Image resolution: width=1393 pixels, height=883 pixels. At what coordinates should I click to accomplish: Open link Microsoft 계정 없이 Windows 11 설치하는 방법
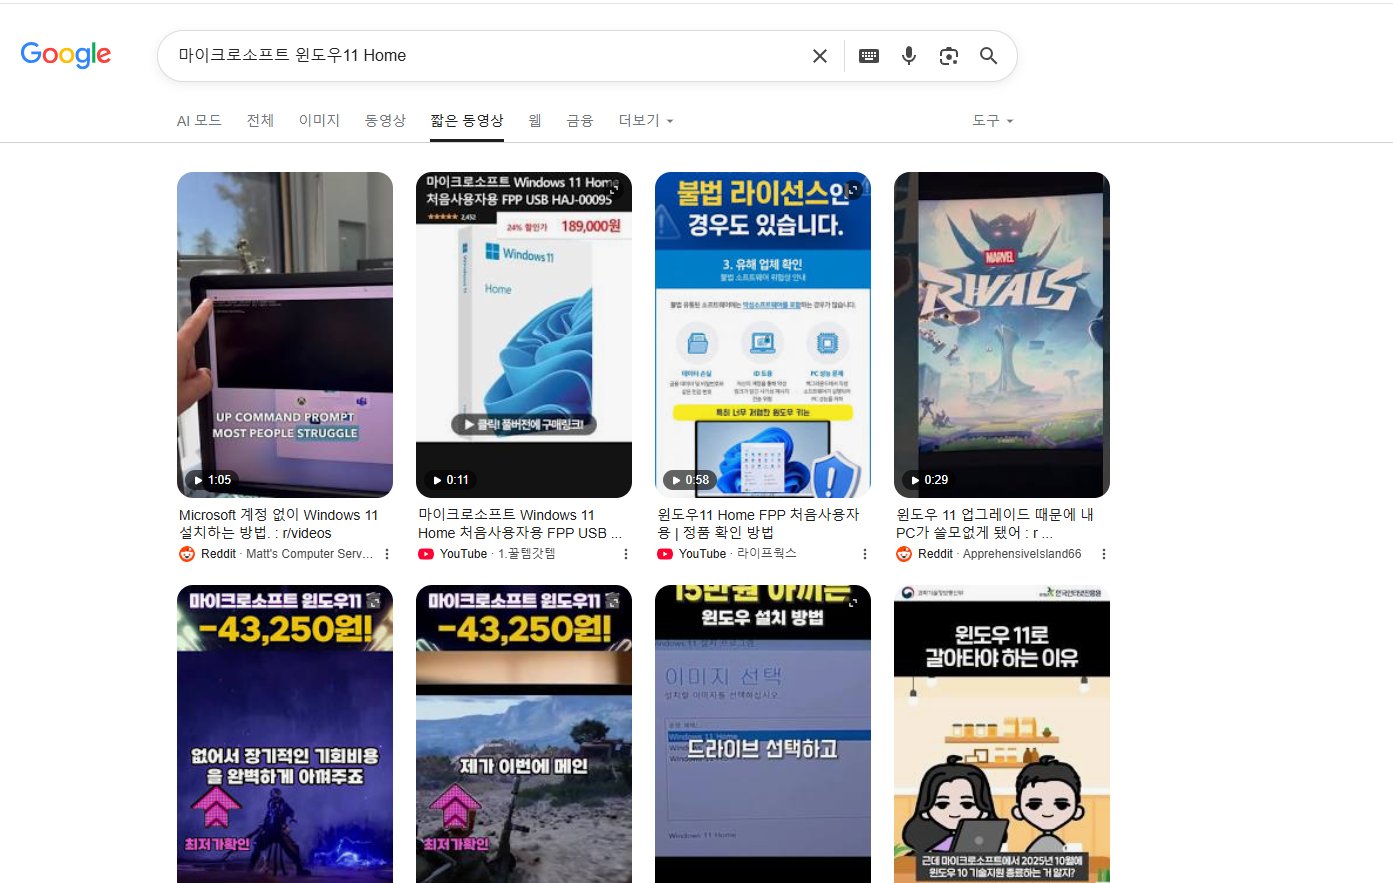(x=279, y=524)
